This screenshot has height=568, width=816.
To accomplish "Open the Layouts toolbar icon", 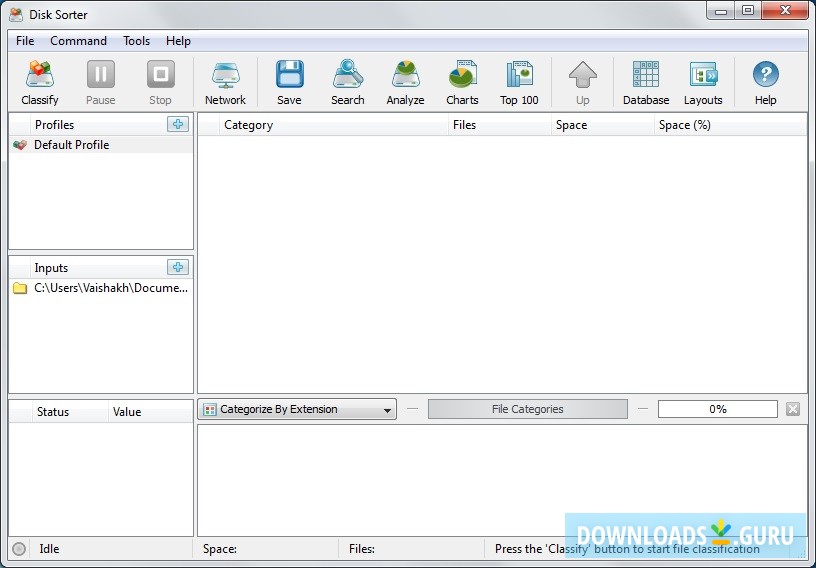I will pyautogui.click(x=703, y=74).
